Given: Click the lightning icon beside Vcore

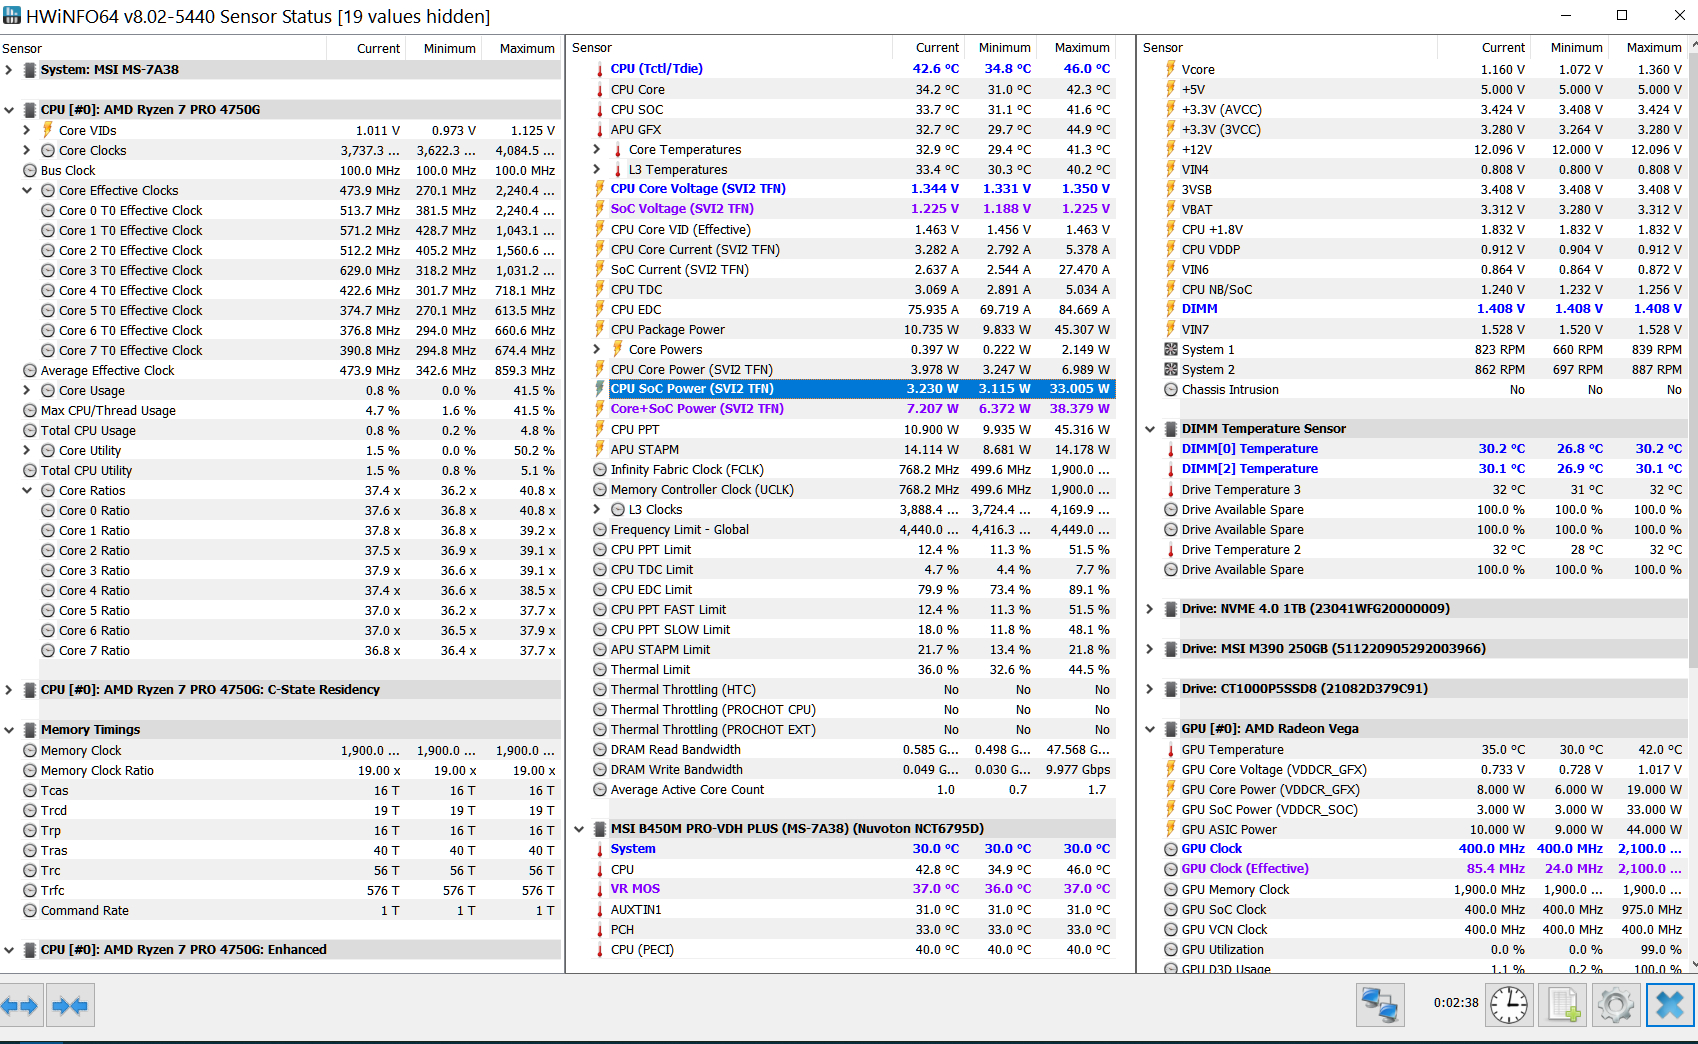Looking at the screenshot, I should 1170,69.
